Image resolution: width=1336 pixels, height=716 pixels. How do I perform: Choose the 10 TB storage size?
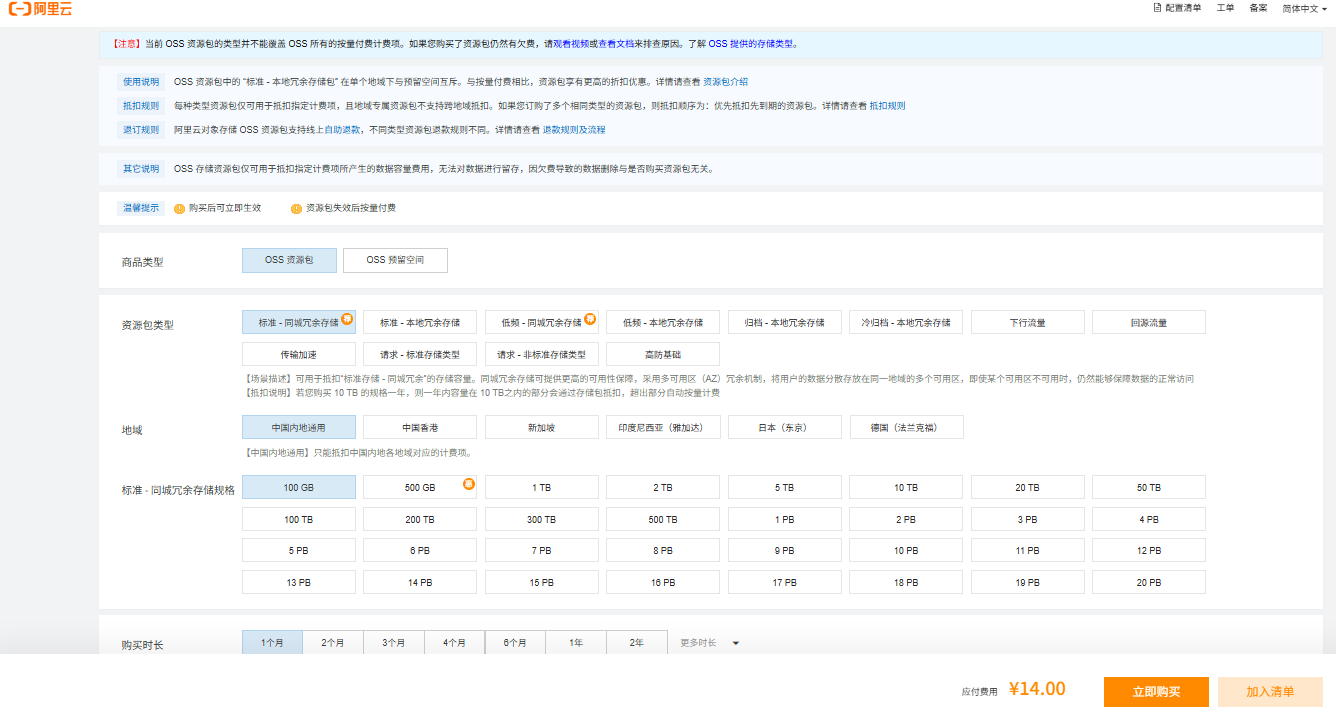[906, 487]
